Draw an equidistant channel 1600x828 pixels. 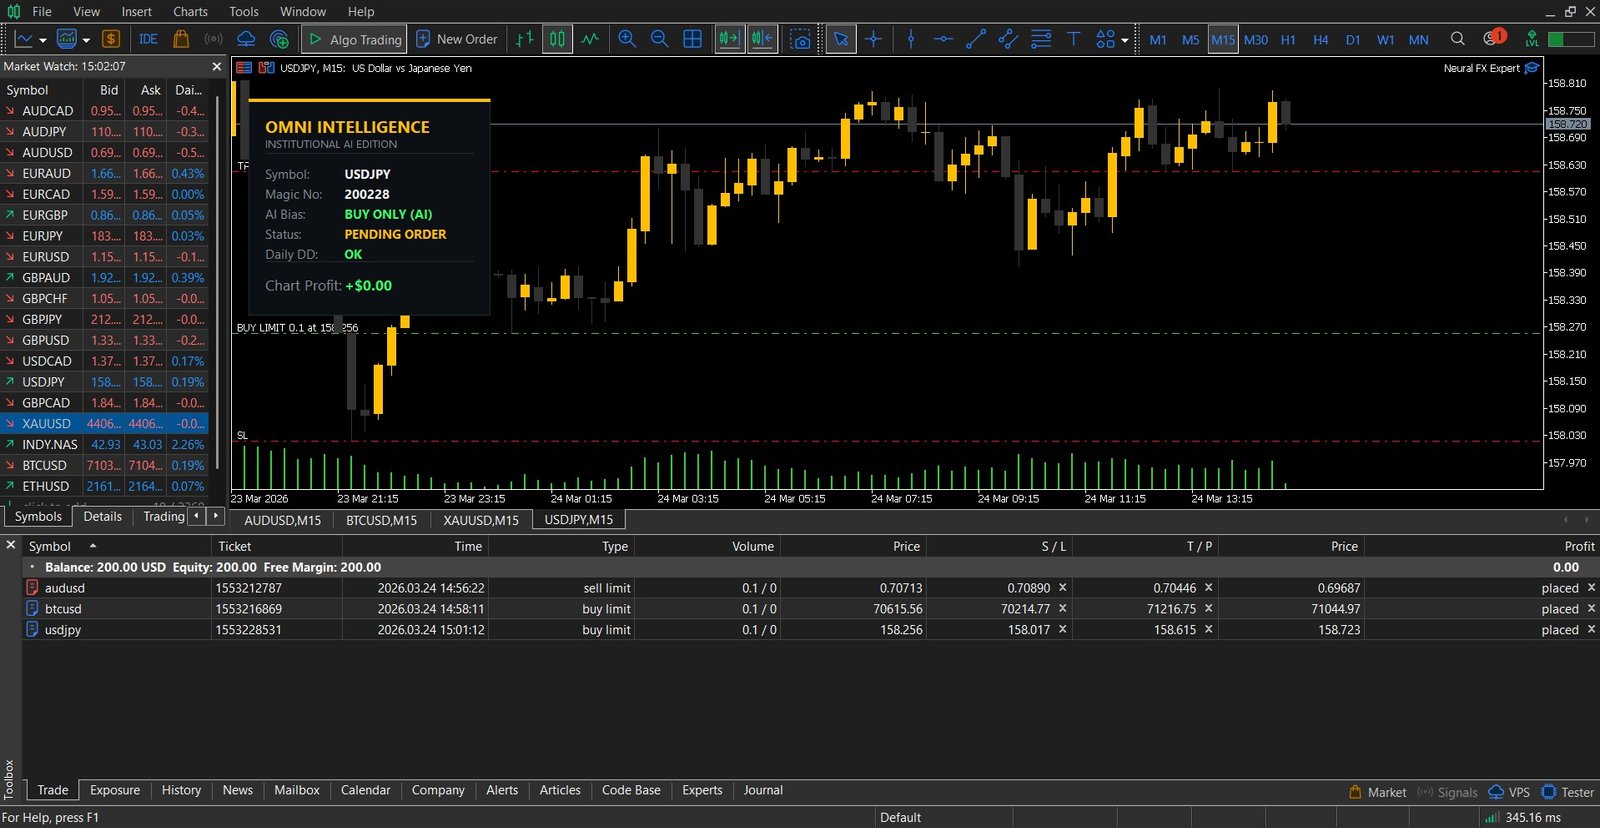[x=1008, y=39]
